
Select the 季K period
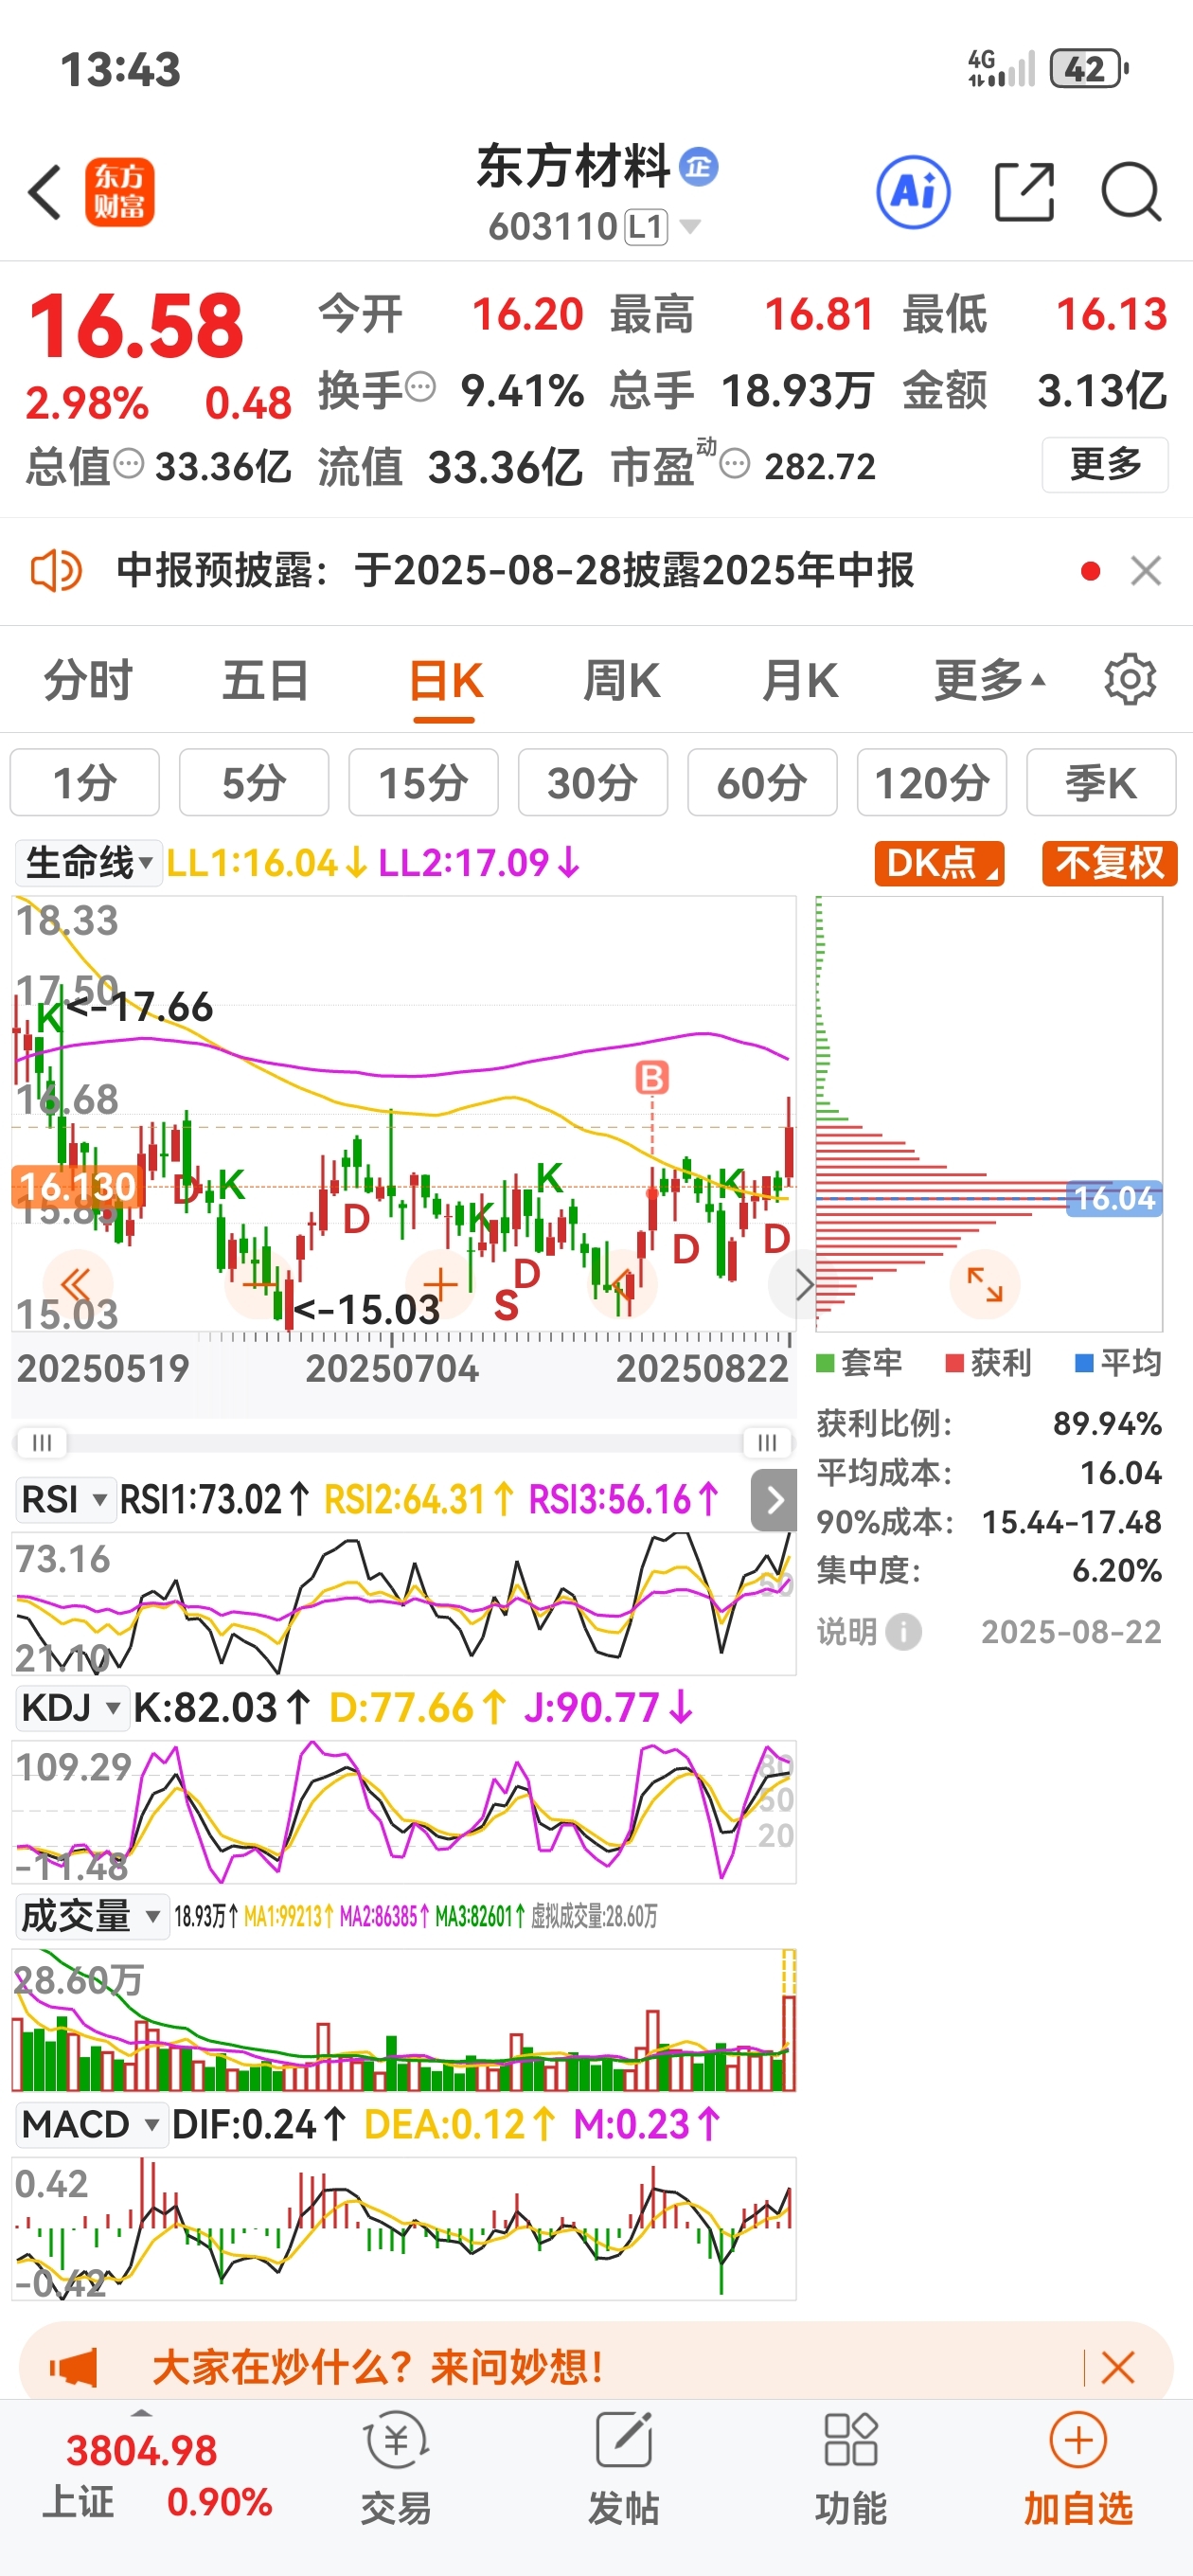click(1101, 782)
